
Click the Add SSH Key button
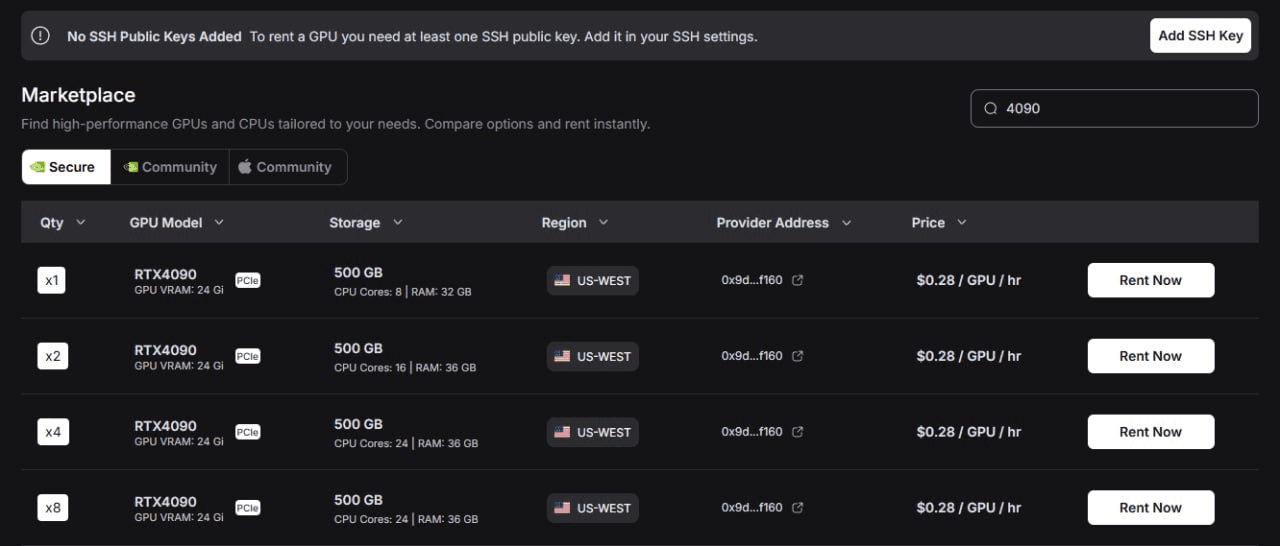click(1200, 36)
